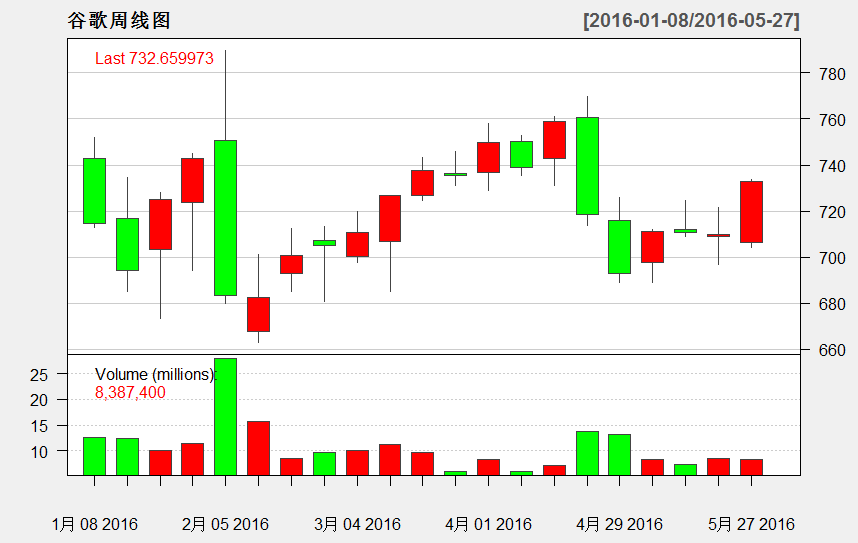
Task: Select the lowest red candlestick near 670
Action: [x=258, y=314]
